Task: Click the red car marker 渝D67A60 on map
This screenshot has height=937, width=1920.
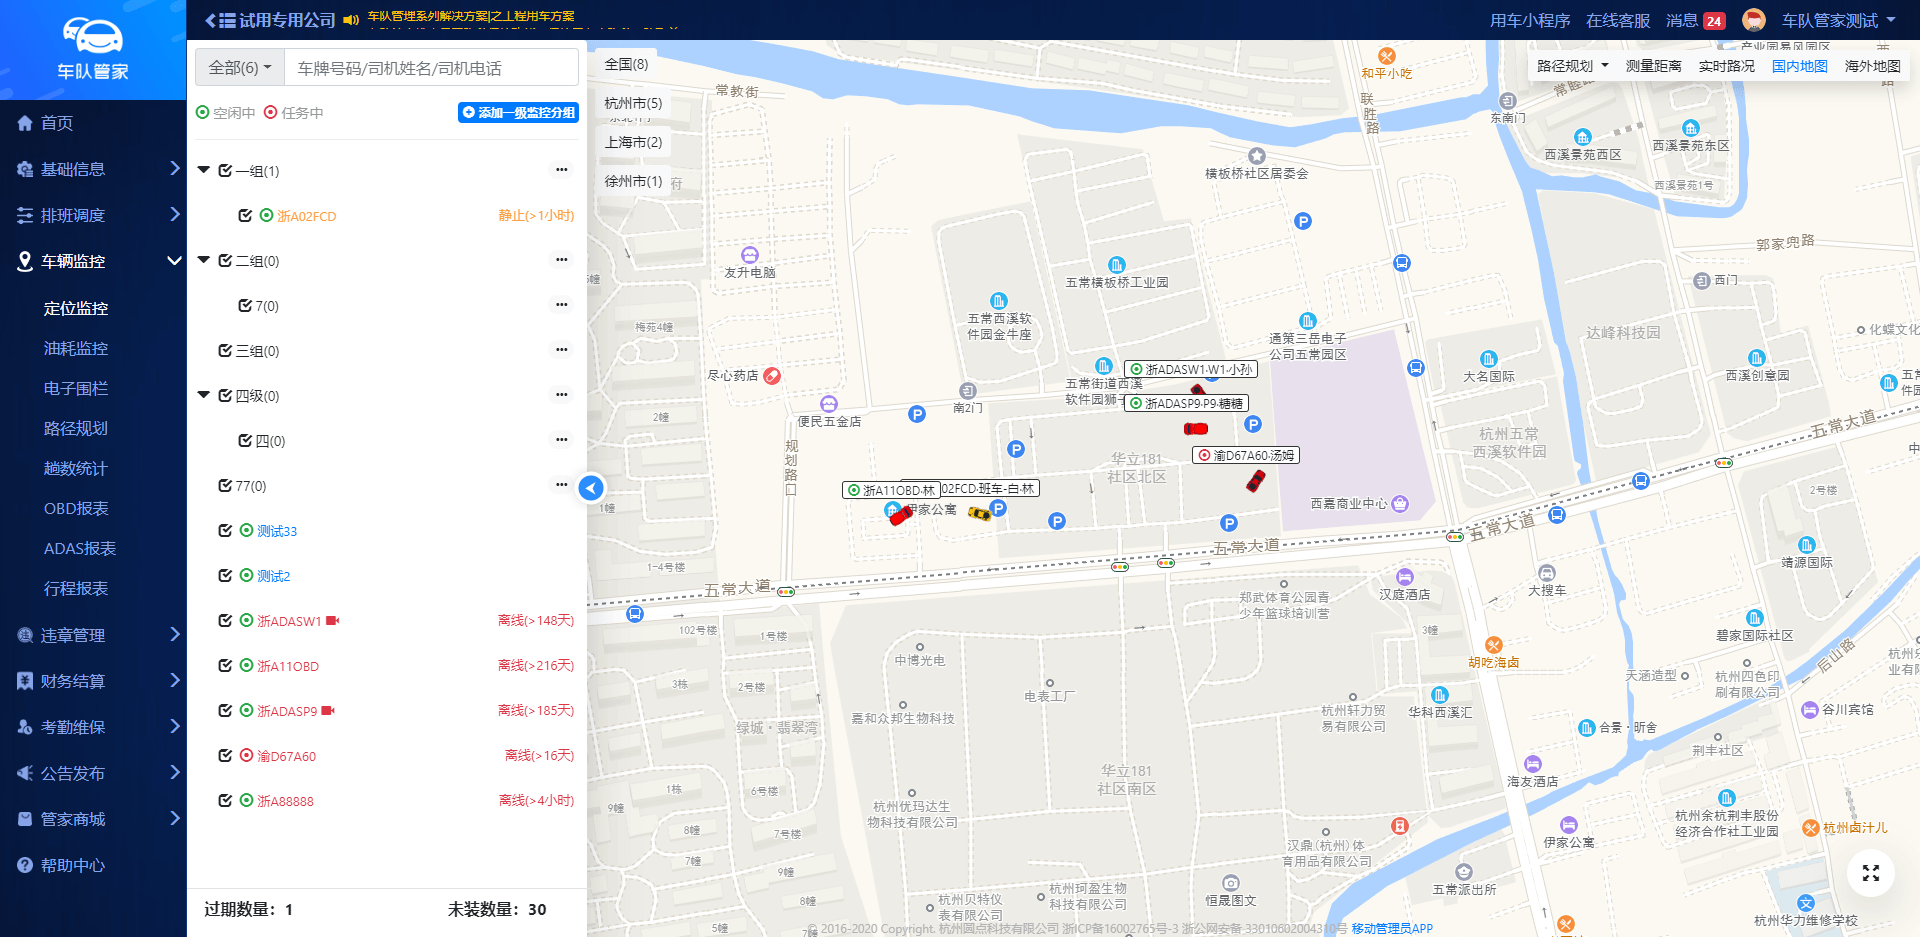Action: click(1255, 481)
